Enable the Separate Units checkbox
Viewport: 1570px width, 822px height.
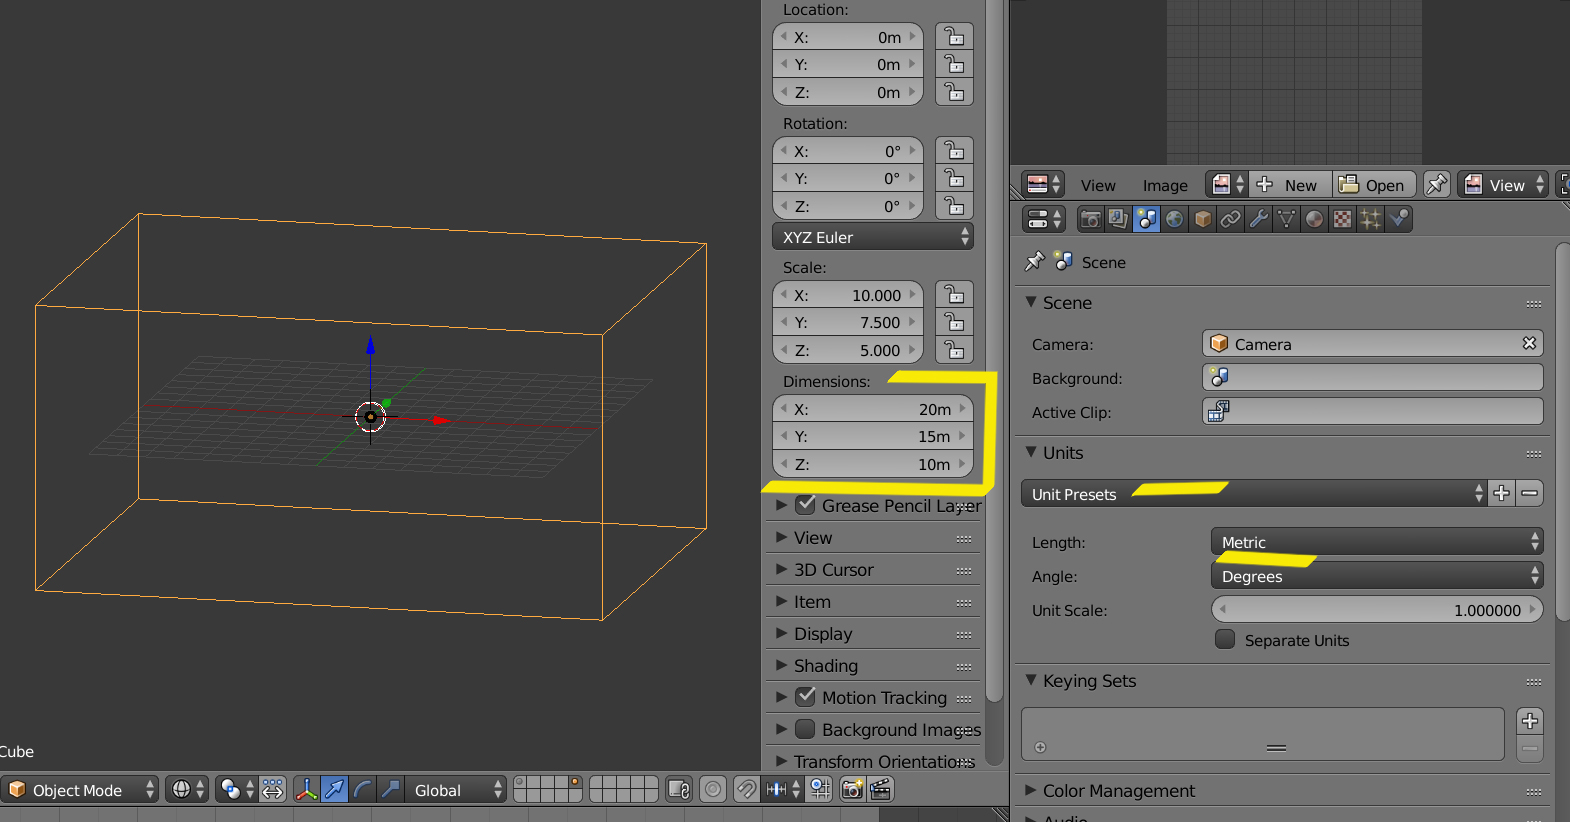(x=1225, y=639)
